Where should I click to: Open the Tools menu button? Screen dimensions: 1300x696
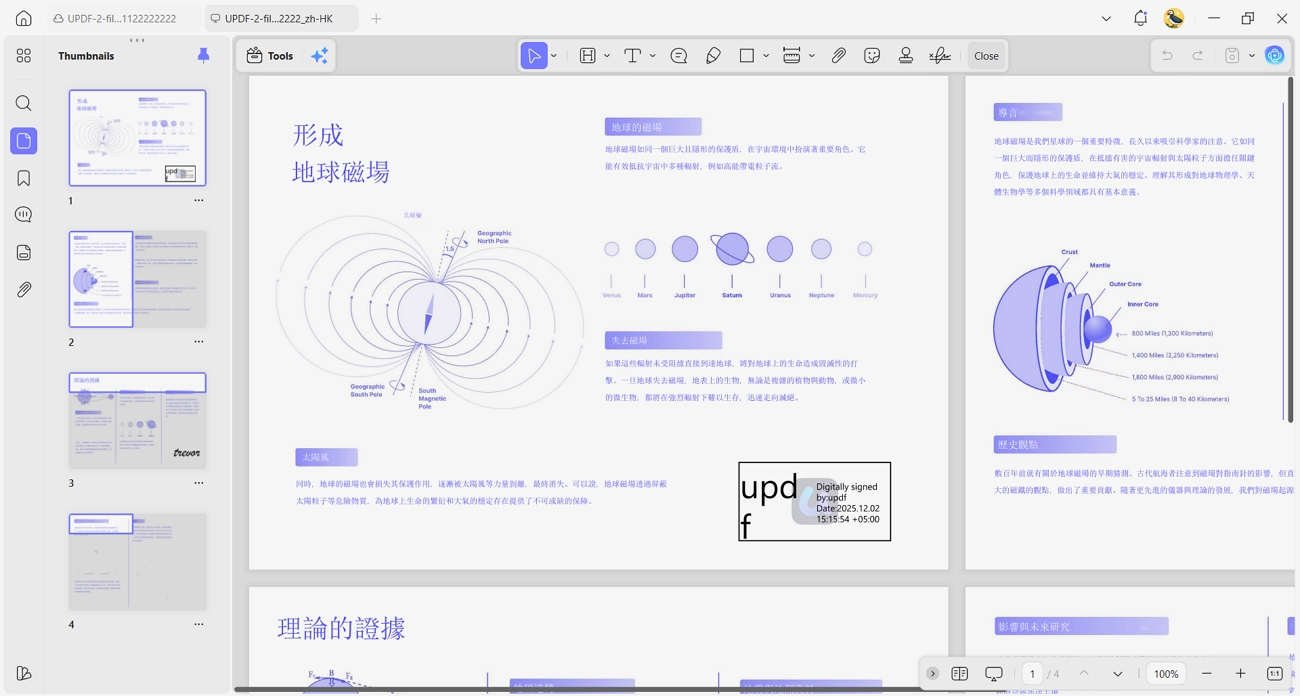click(270, 56)
